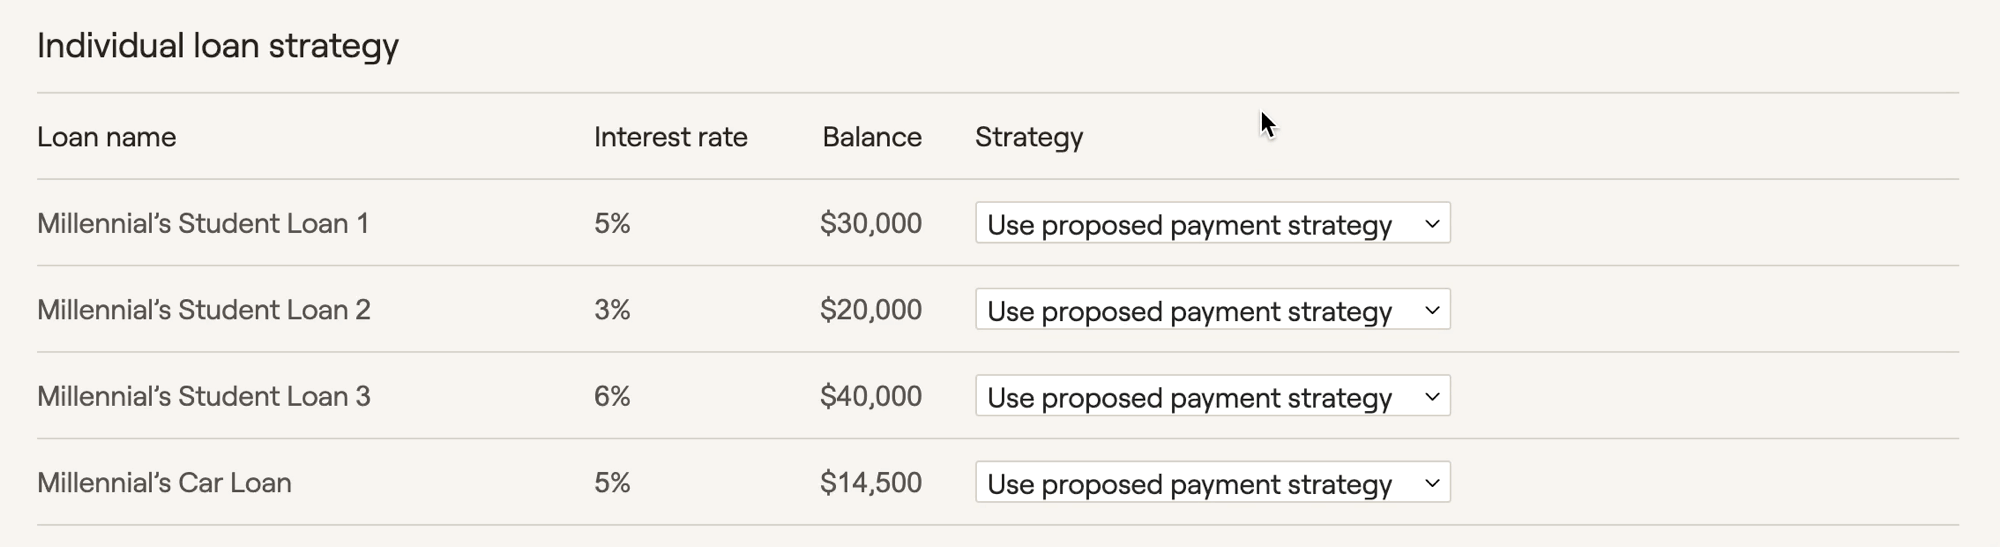Click the Interest rate column header
The image size is (2000, 547).
tap(671, 137)
